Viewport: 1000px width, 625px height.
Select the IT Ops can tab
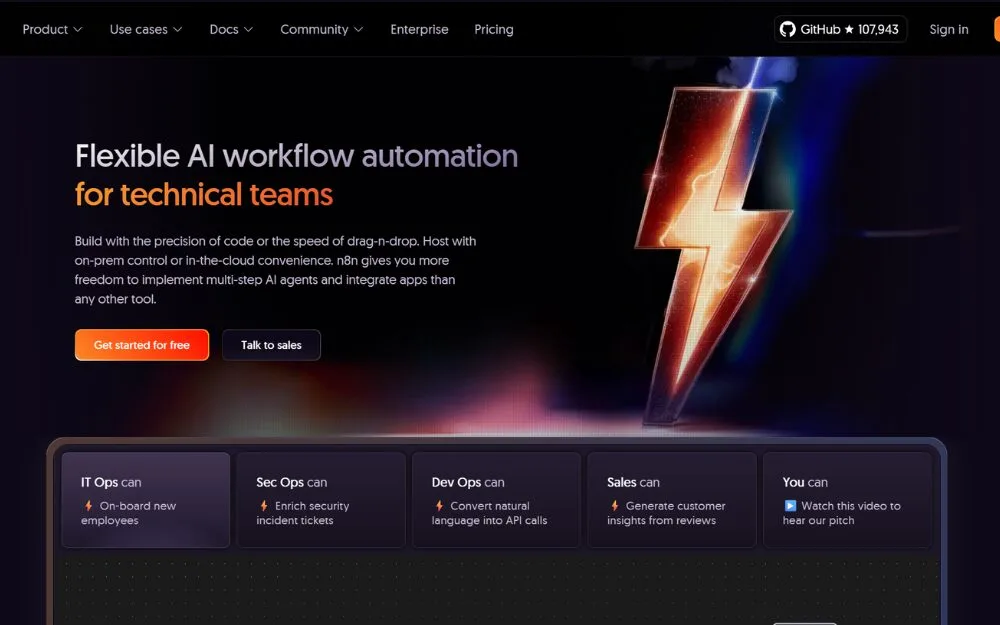pyautogui.click(x=145, y=500)
